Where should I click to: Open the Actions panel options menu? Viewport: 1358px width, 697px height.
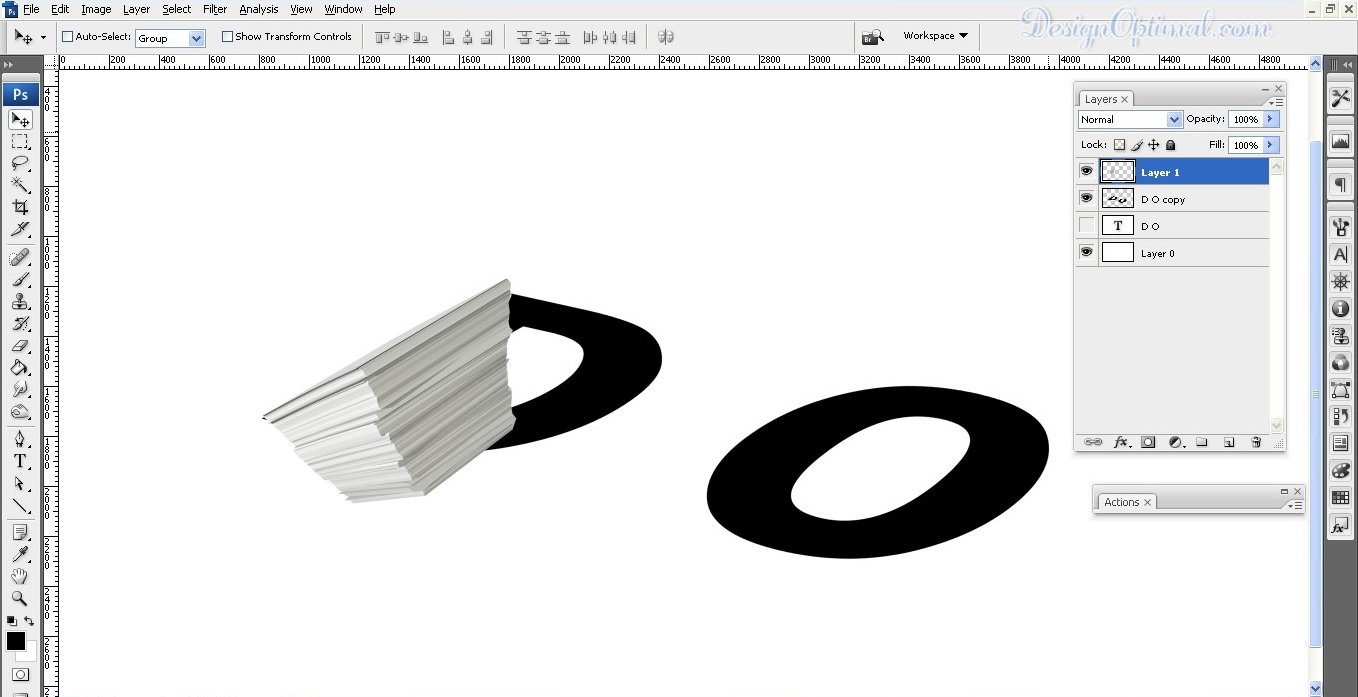tap(1296, 506)
